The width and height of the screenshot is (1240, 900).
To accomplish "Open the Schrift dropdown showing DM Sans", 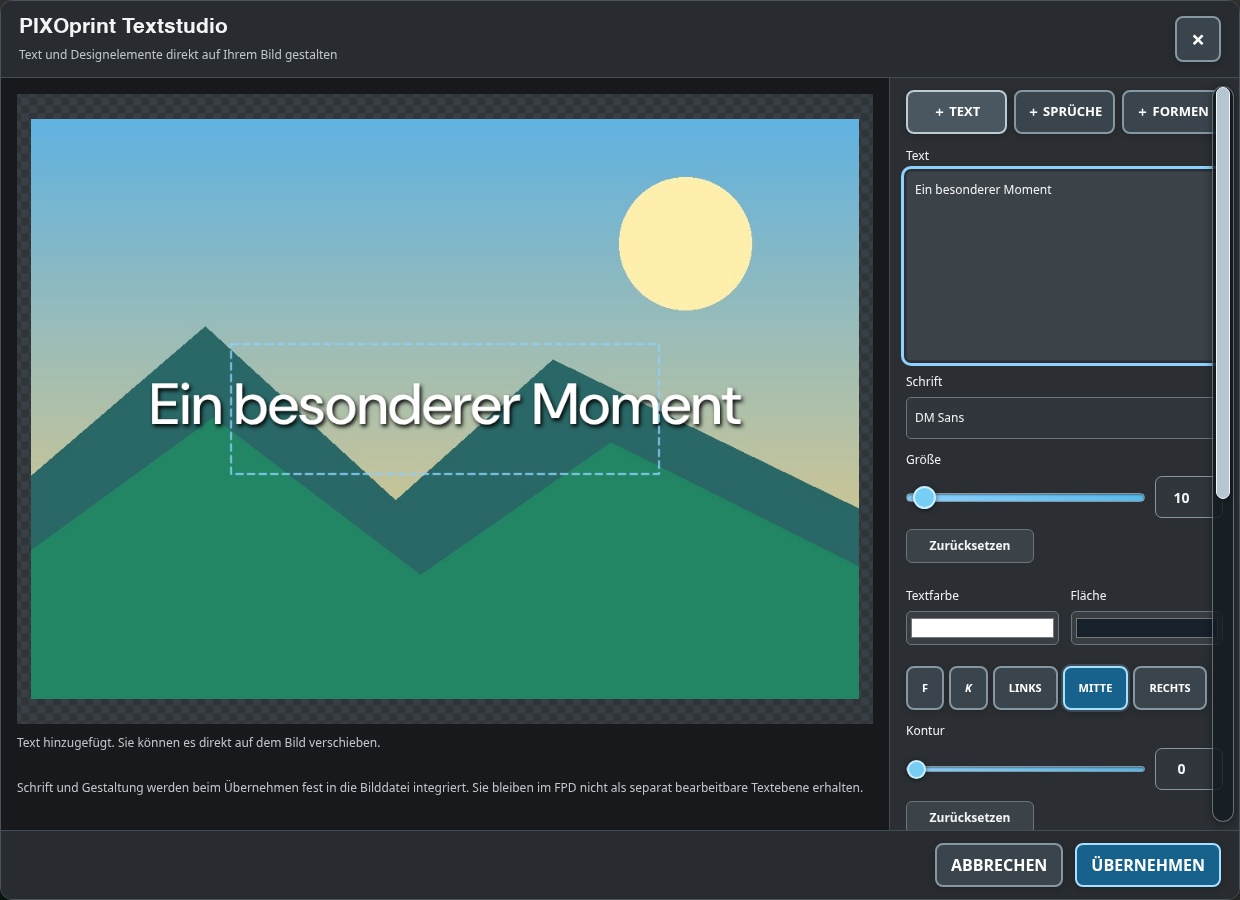I will [x=1062, y=418].
